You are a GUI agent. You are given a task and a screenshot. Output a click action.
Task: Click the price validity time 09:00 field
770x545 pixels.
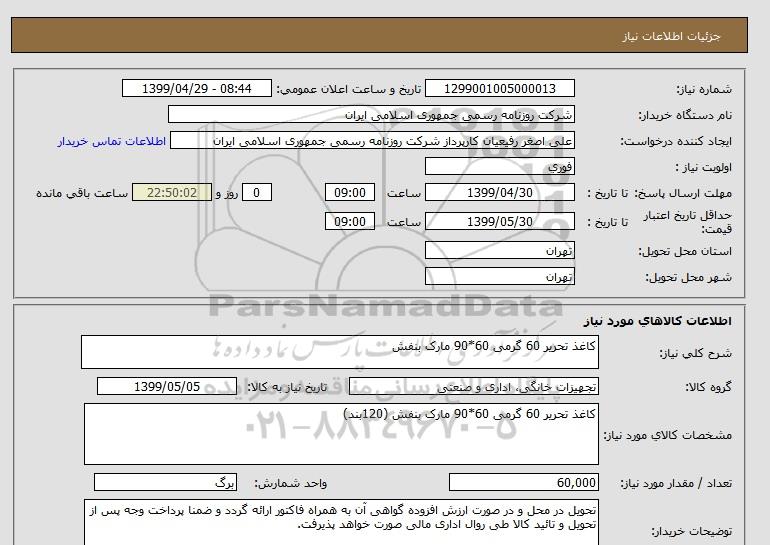click(350, 221)
